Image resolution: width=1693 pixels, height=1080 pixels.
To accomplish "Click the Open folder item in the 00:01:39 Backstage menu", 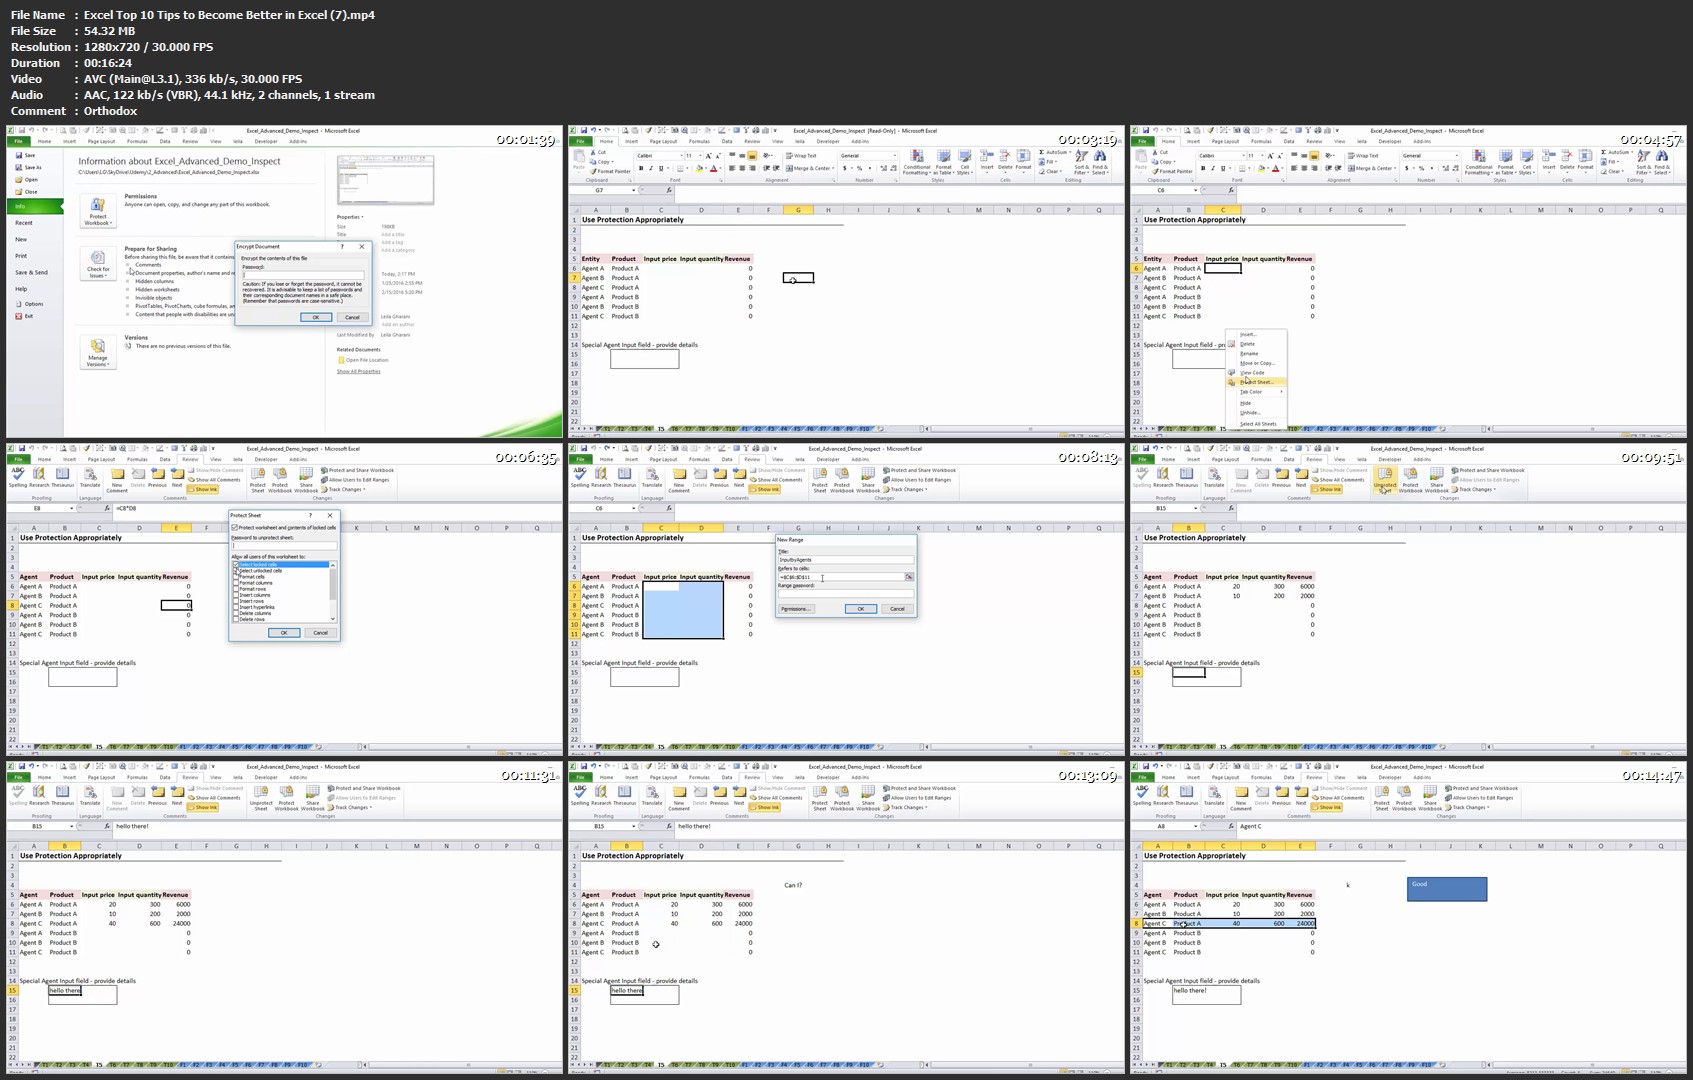I will click(27, 180).
